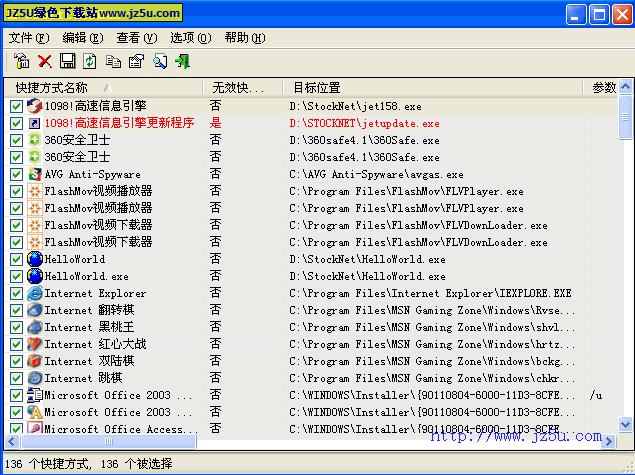
Task: Sort by 快捷方式名称 column header
Action: tap(104, 87)
